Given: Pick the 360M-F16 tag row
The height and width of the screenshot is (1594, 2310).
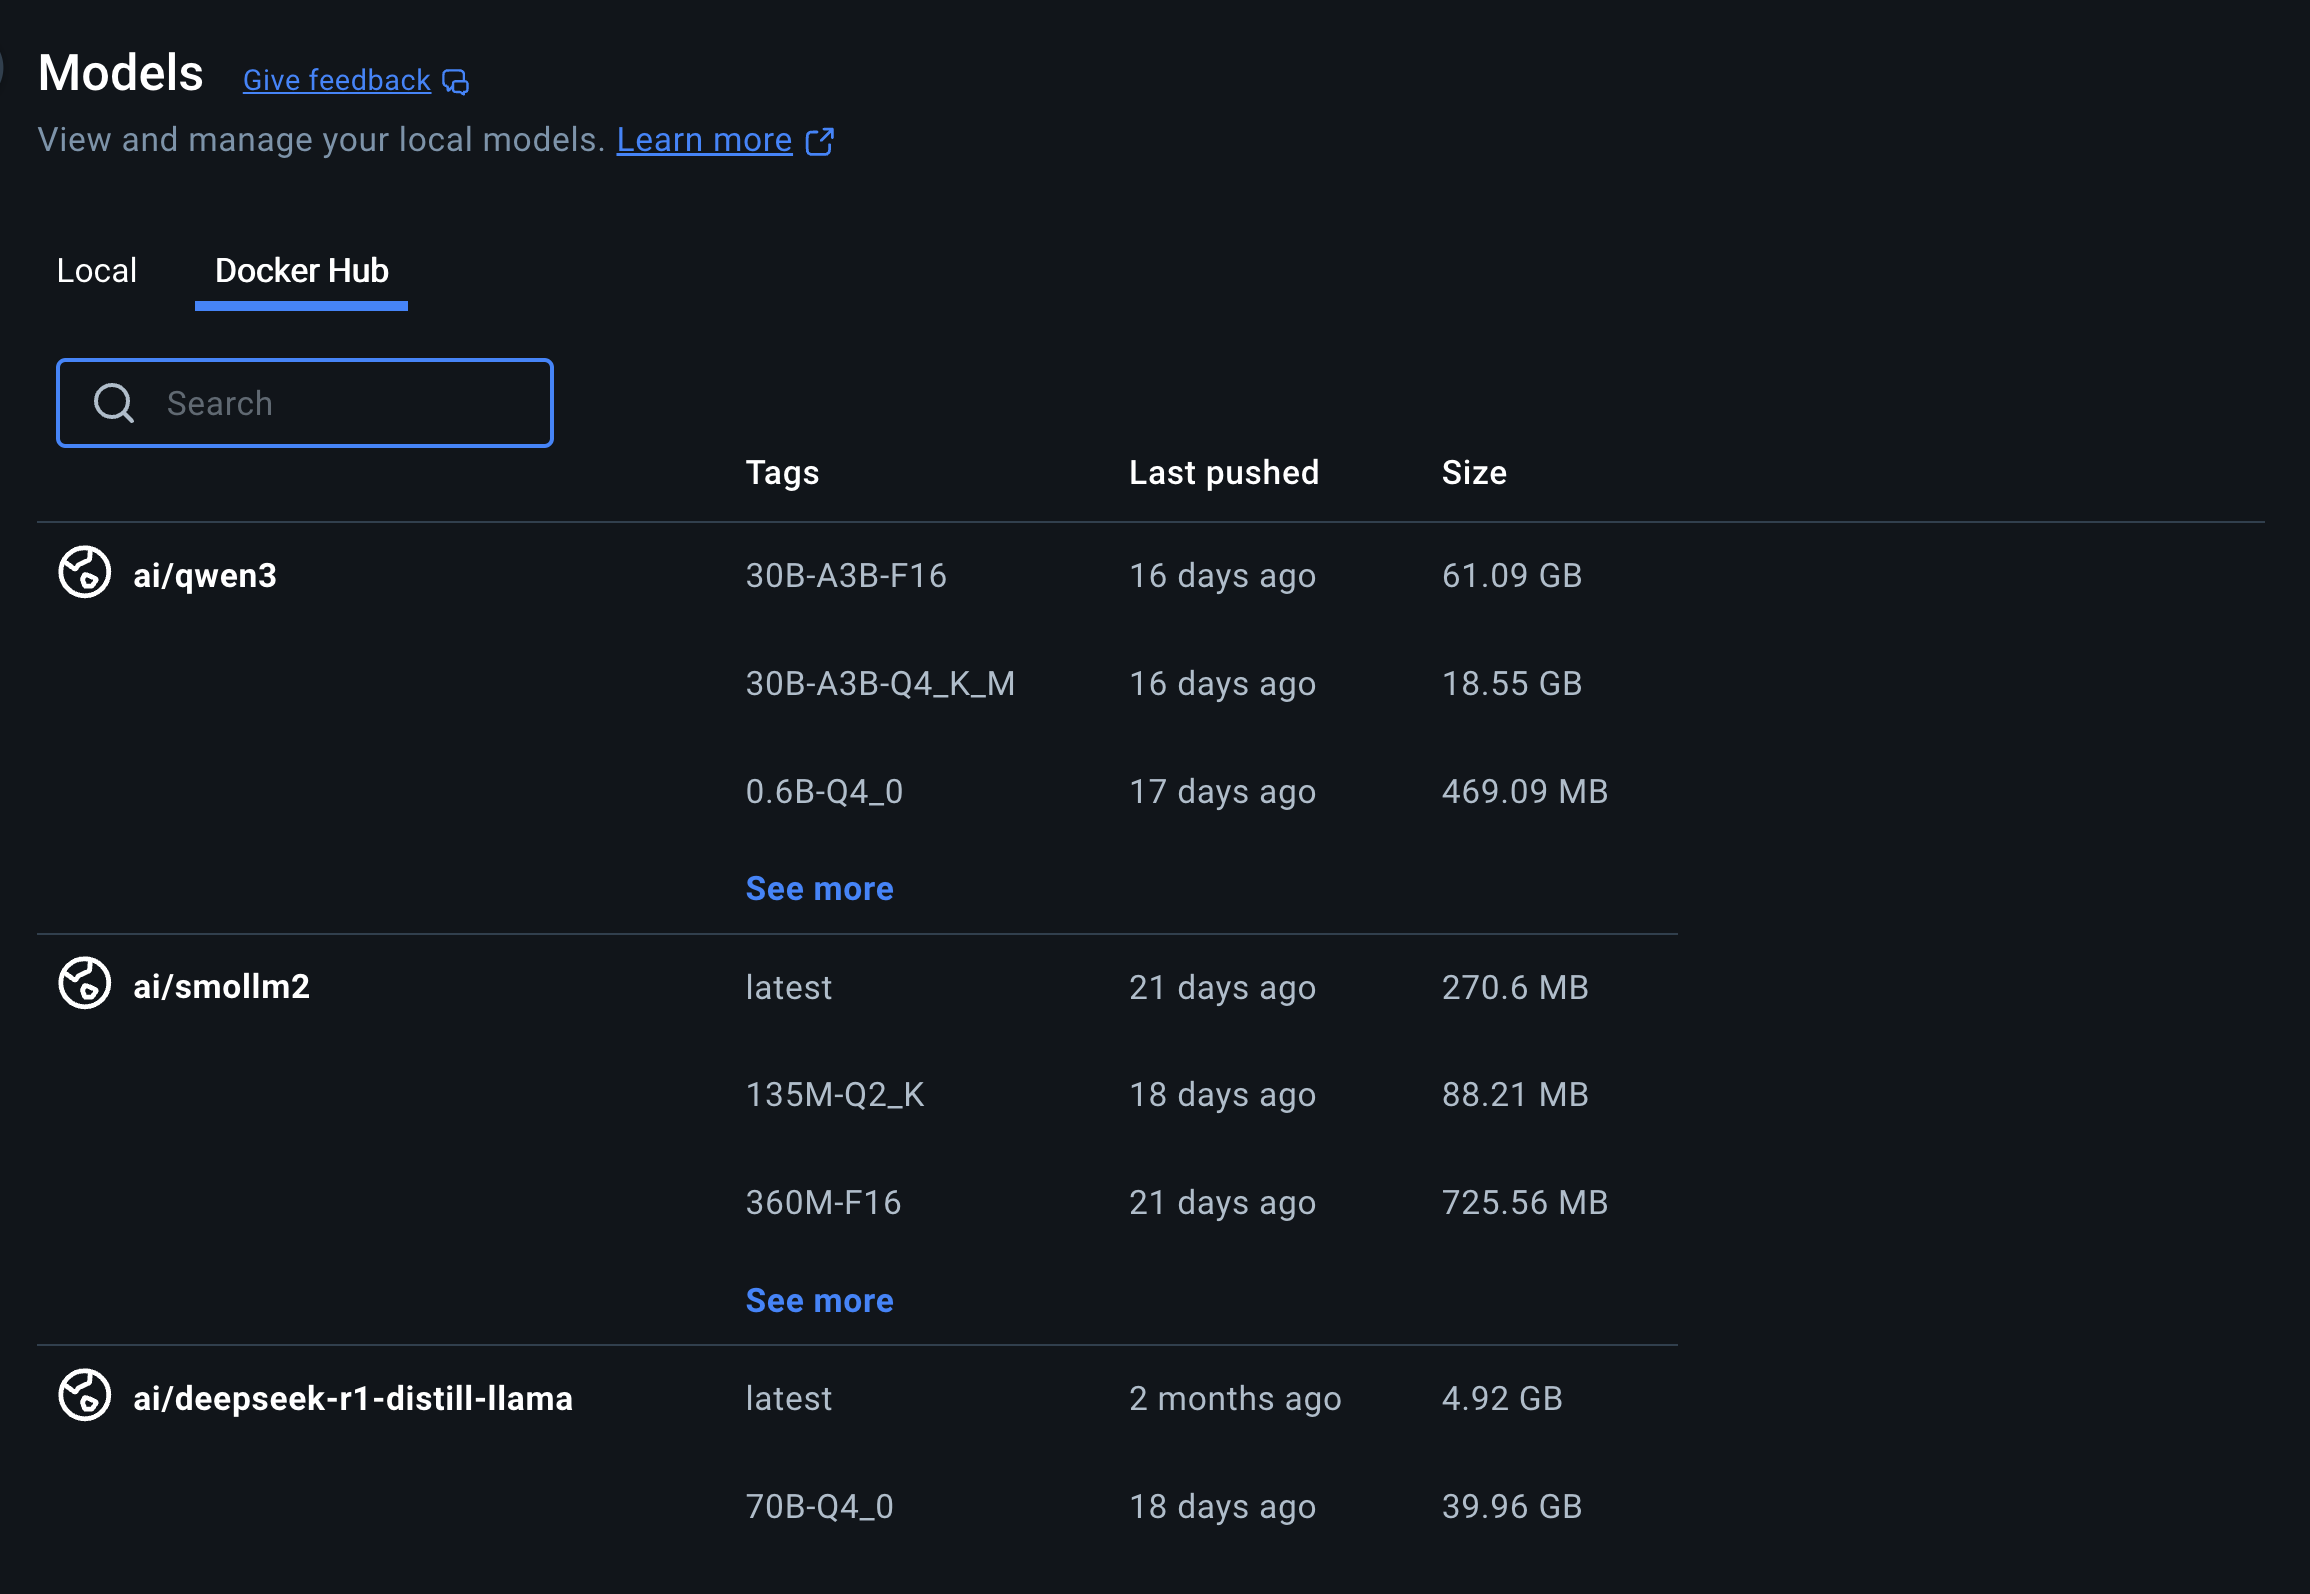Looking at the screenshot, I should 823,1203.
